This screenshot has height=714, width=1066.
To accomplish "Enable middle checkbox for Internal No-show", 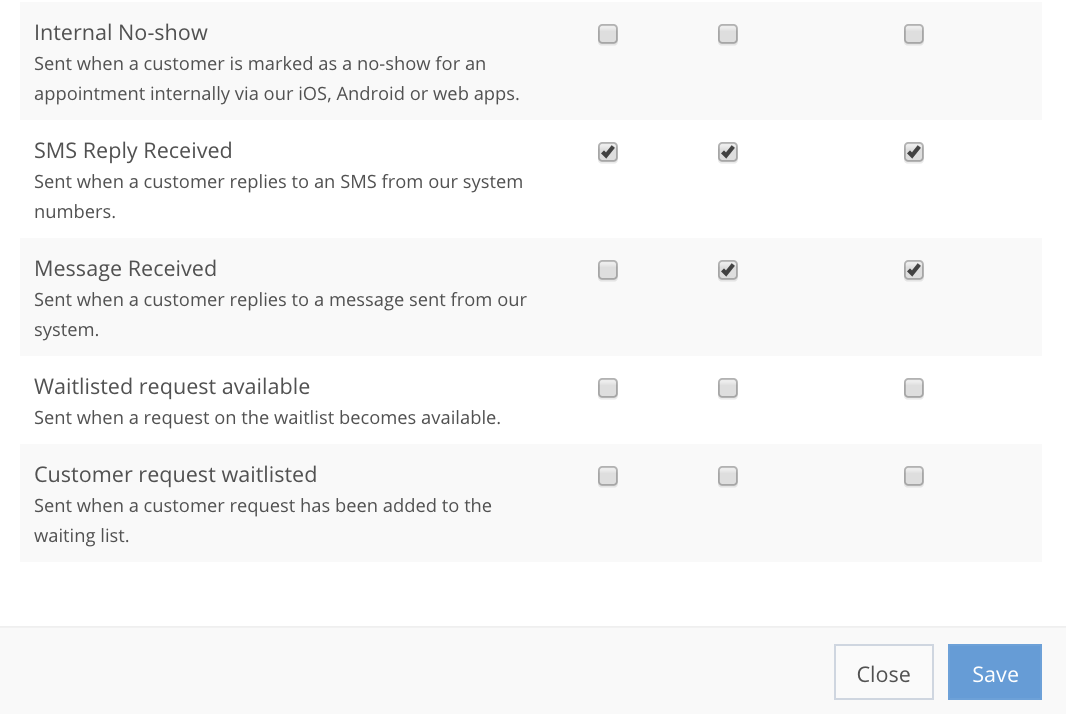I will [x=728, y=34].
